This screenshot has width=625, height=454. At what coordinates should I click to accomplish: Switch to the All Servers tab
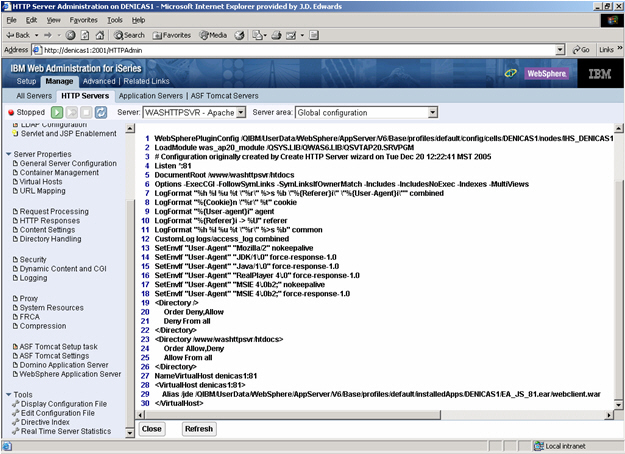point(34,96)
